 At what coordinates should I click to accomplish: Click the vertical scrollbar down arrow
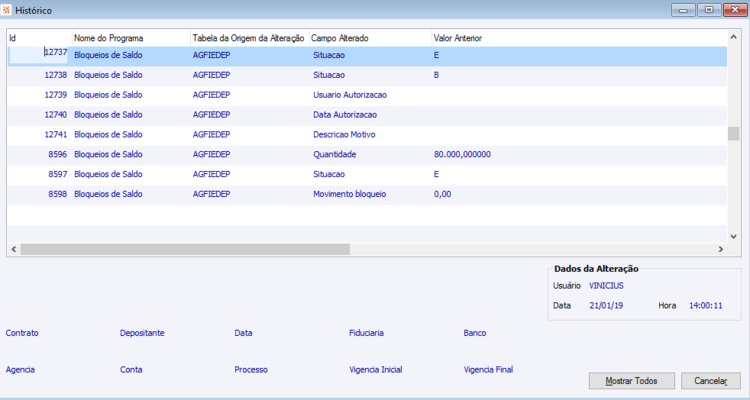click(x=733, y=236)
